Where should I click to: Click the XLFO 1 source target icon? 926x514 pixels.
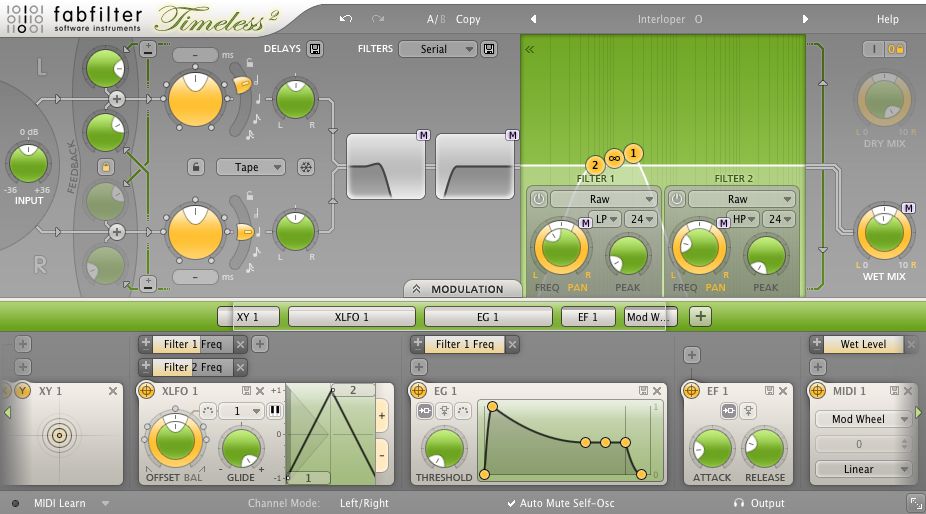click(146, 391)
